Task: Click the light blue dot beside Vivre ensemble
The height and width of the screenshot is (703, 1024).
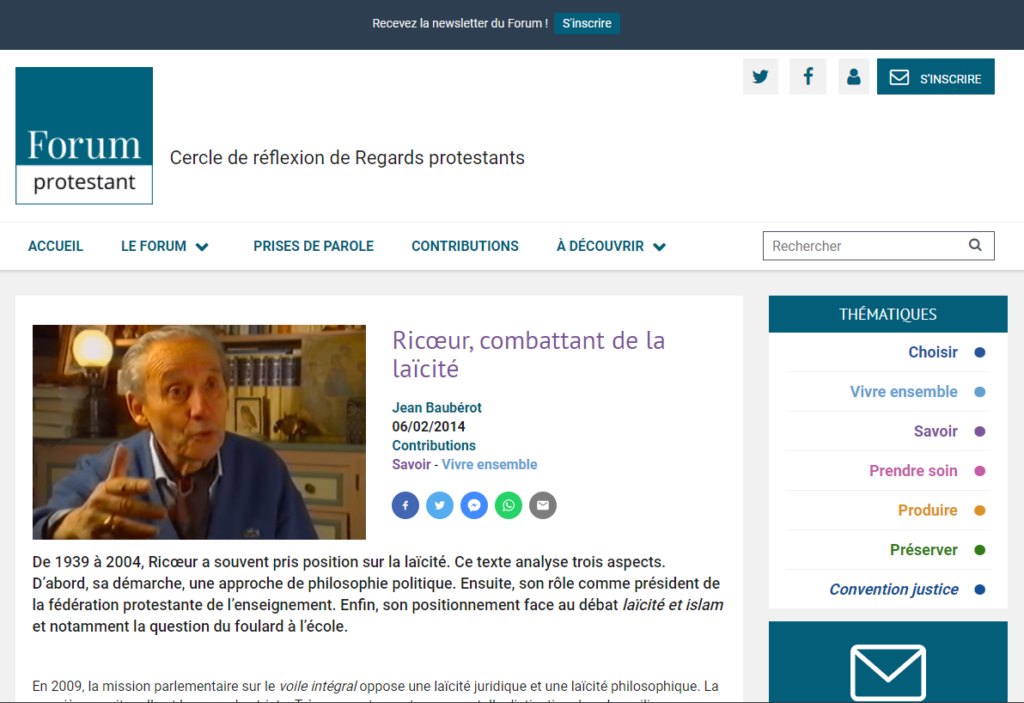Action: click(x=980, y=392)
